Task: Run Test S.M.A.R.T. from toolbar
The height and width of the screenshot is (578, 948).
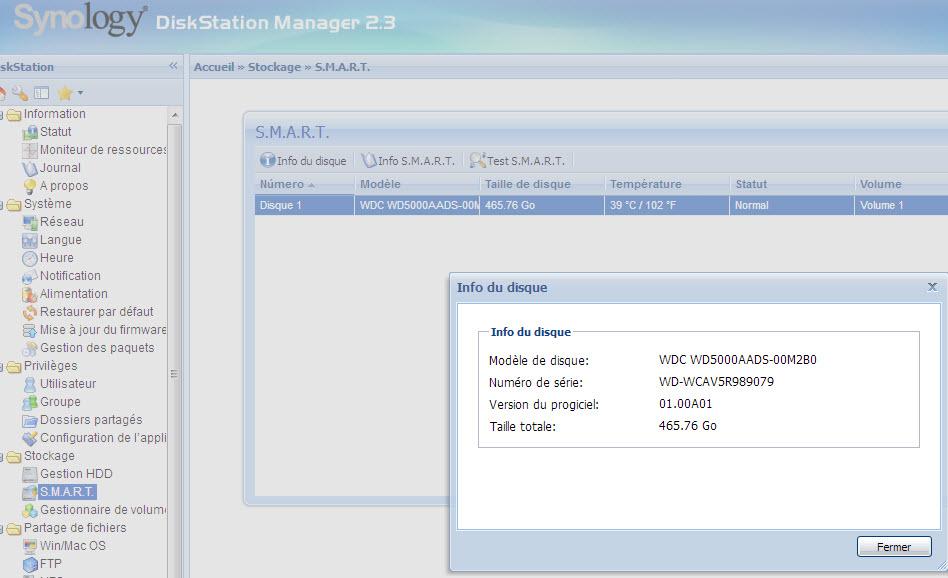Action: pyautogui.click(x=517, y=161)
